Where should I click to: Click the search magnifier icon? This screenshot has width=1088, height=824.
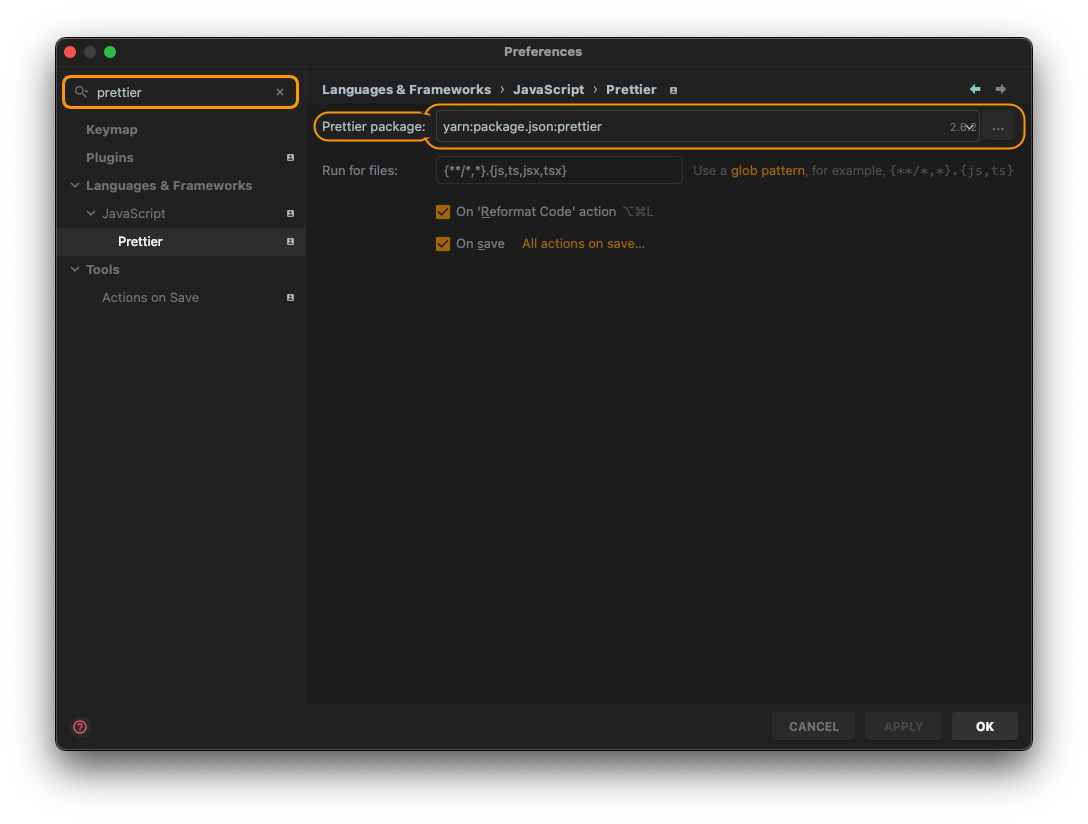click(x=81, y=92)
